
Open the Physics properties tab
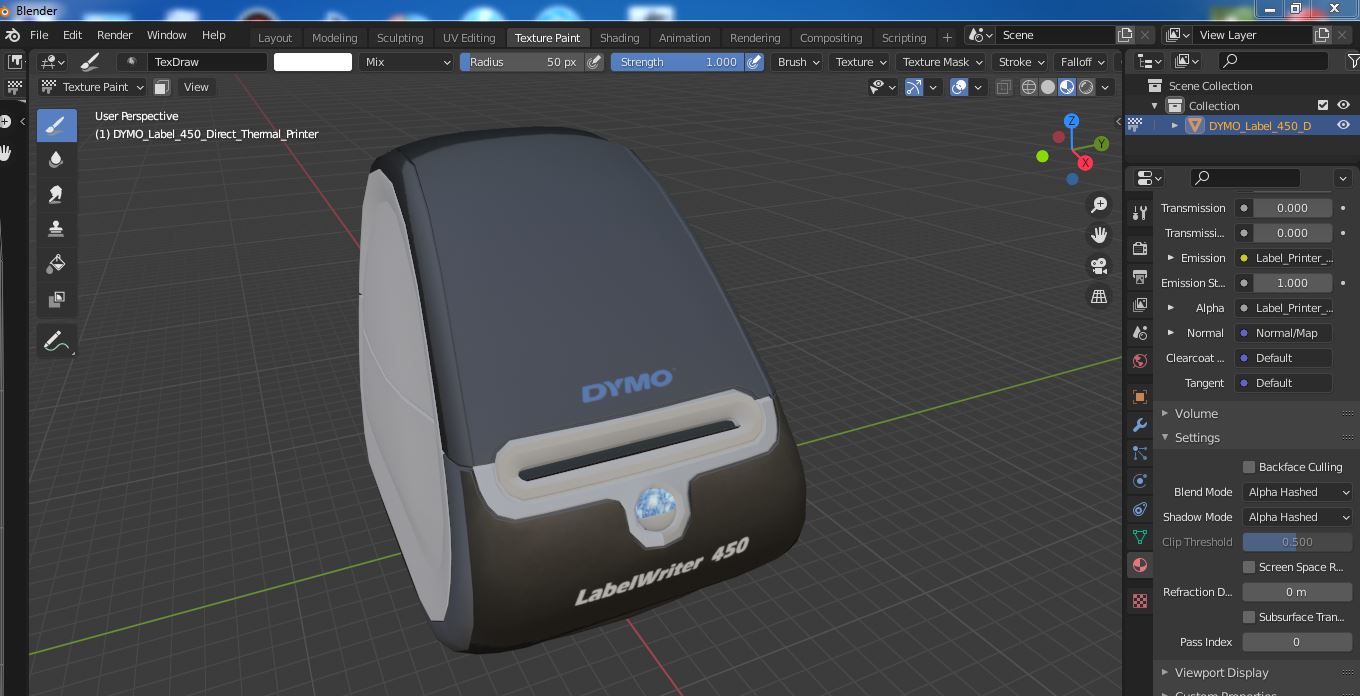tap(1139, 481)
